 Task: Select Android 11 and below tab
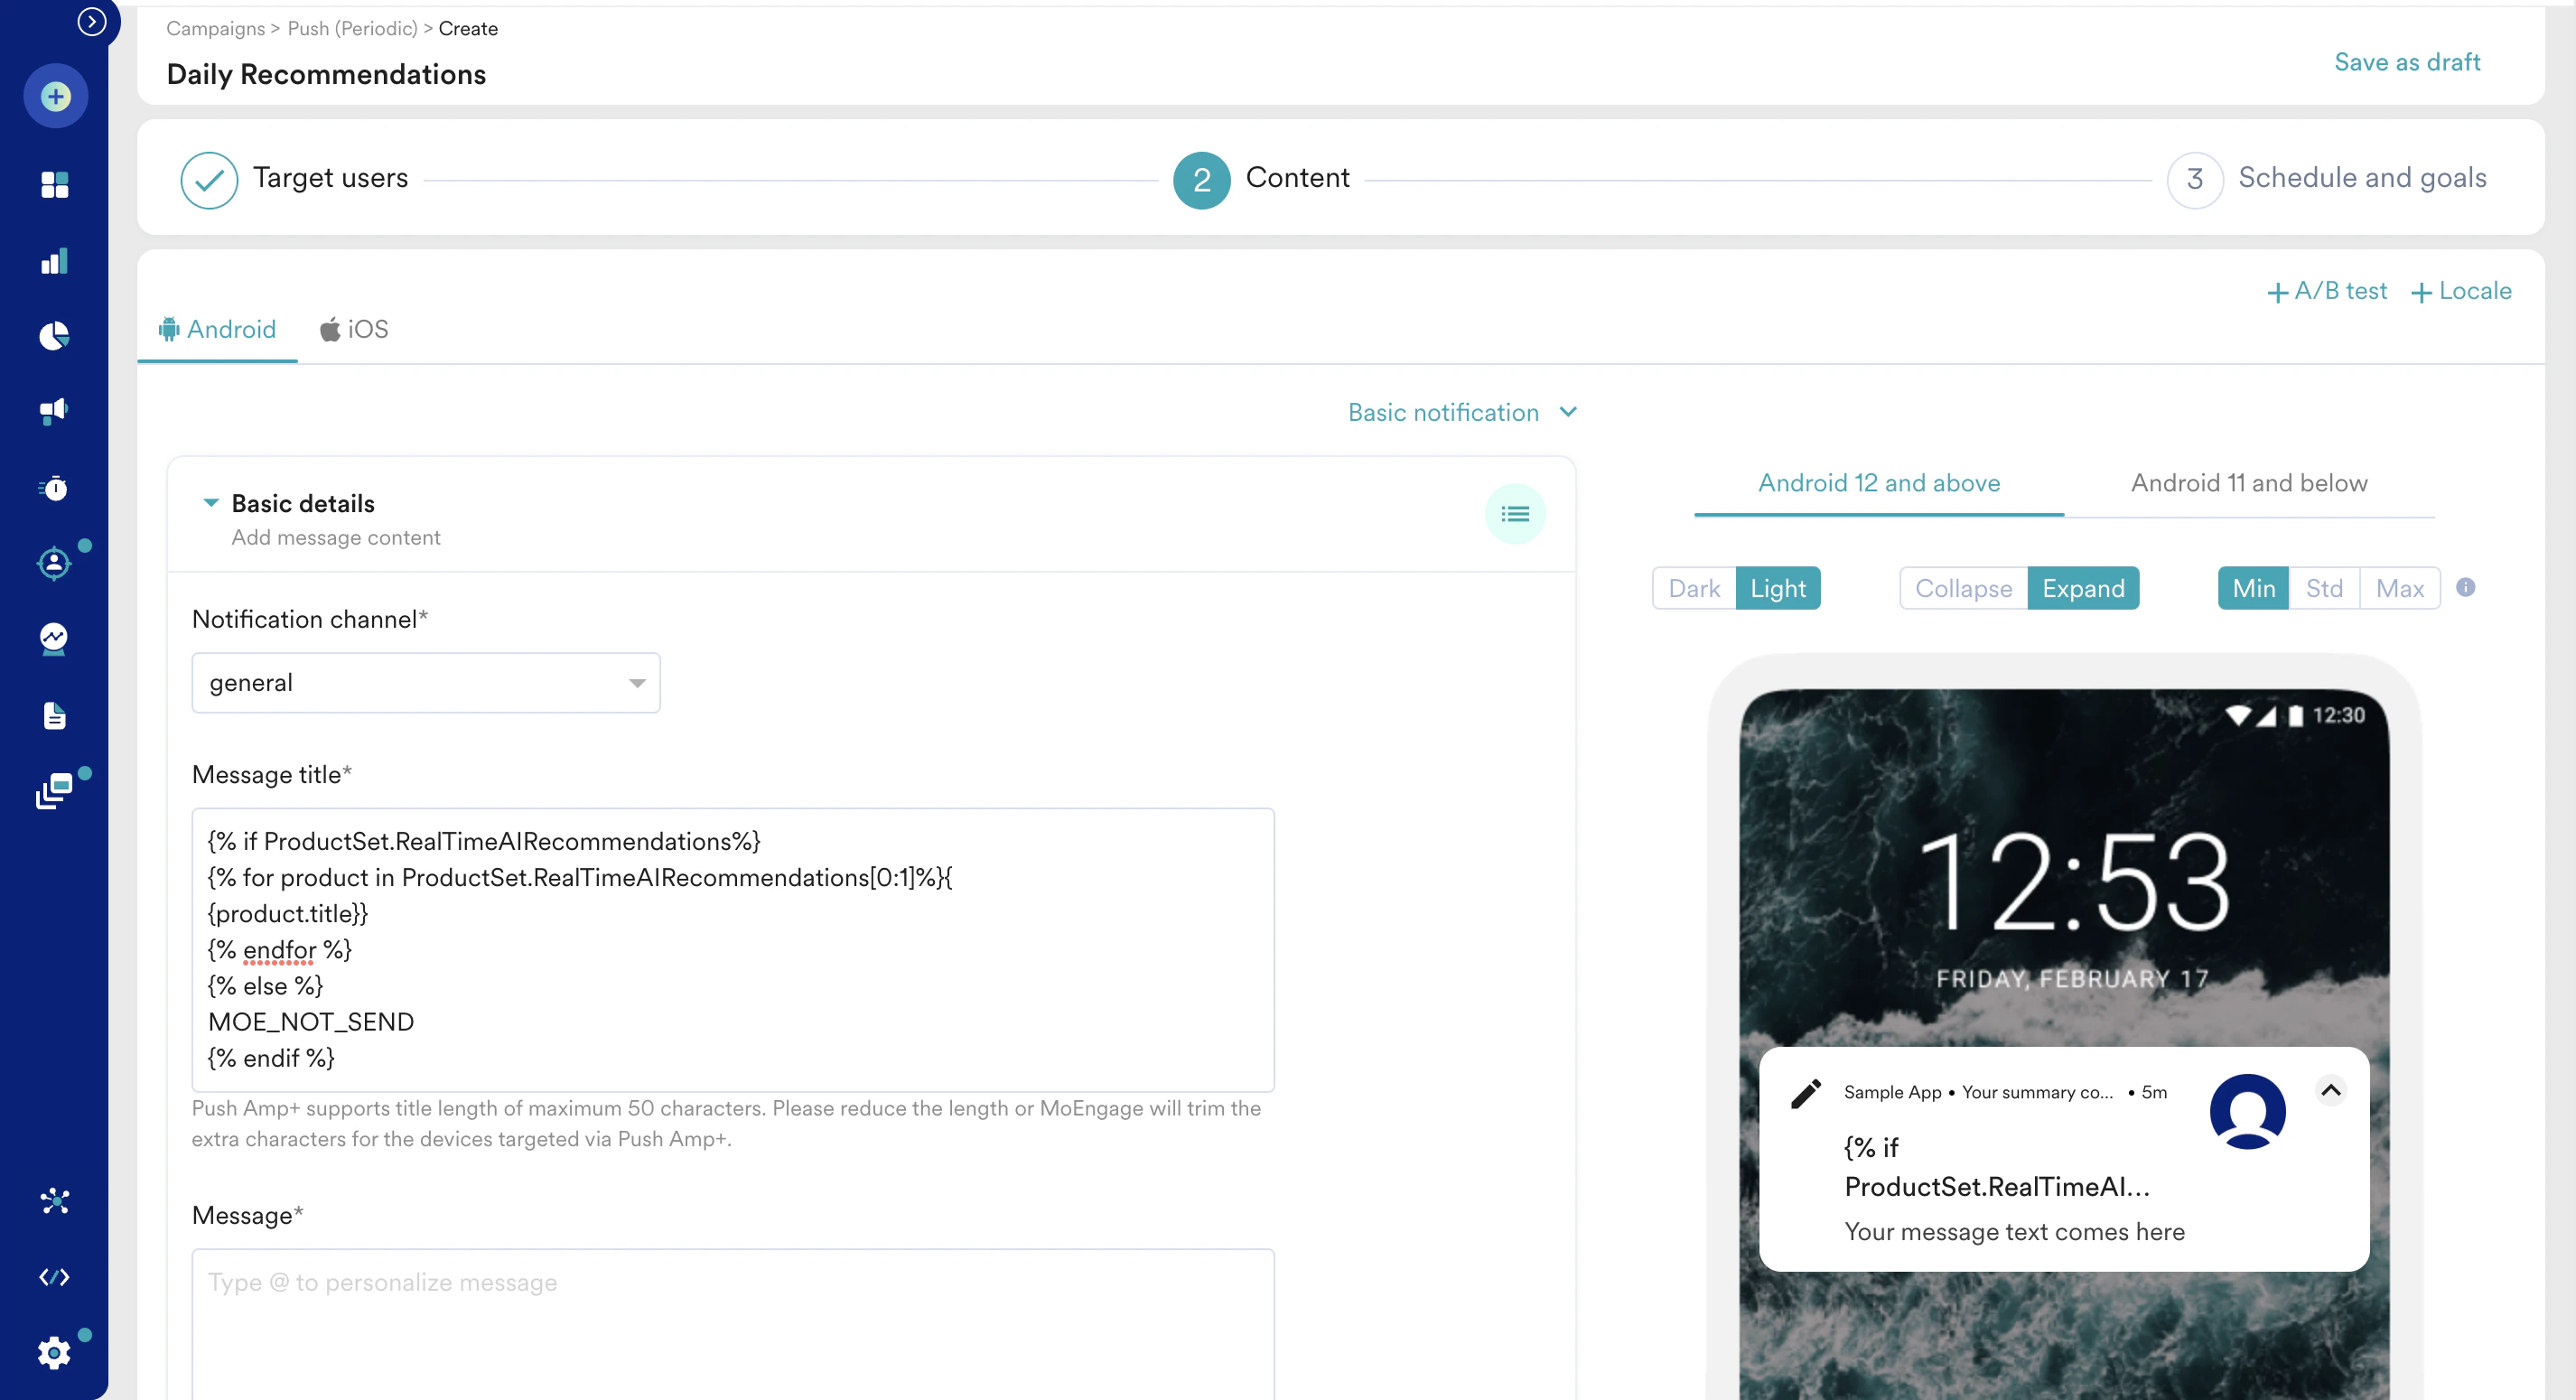2248,483
